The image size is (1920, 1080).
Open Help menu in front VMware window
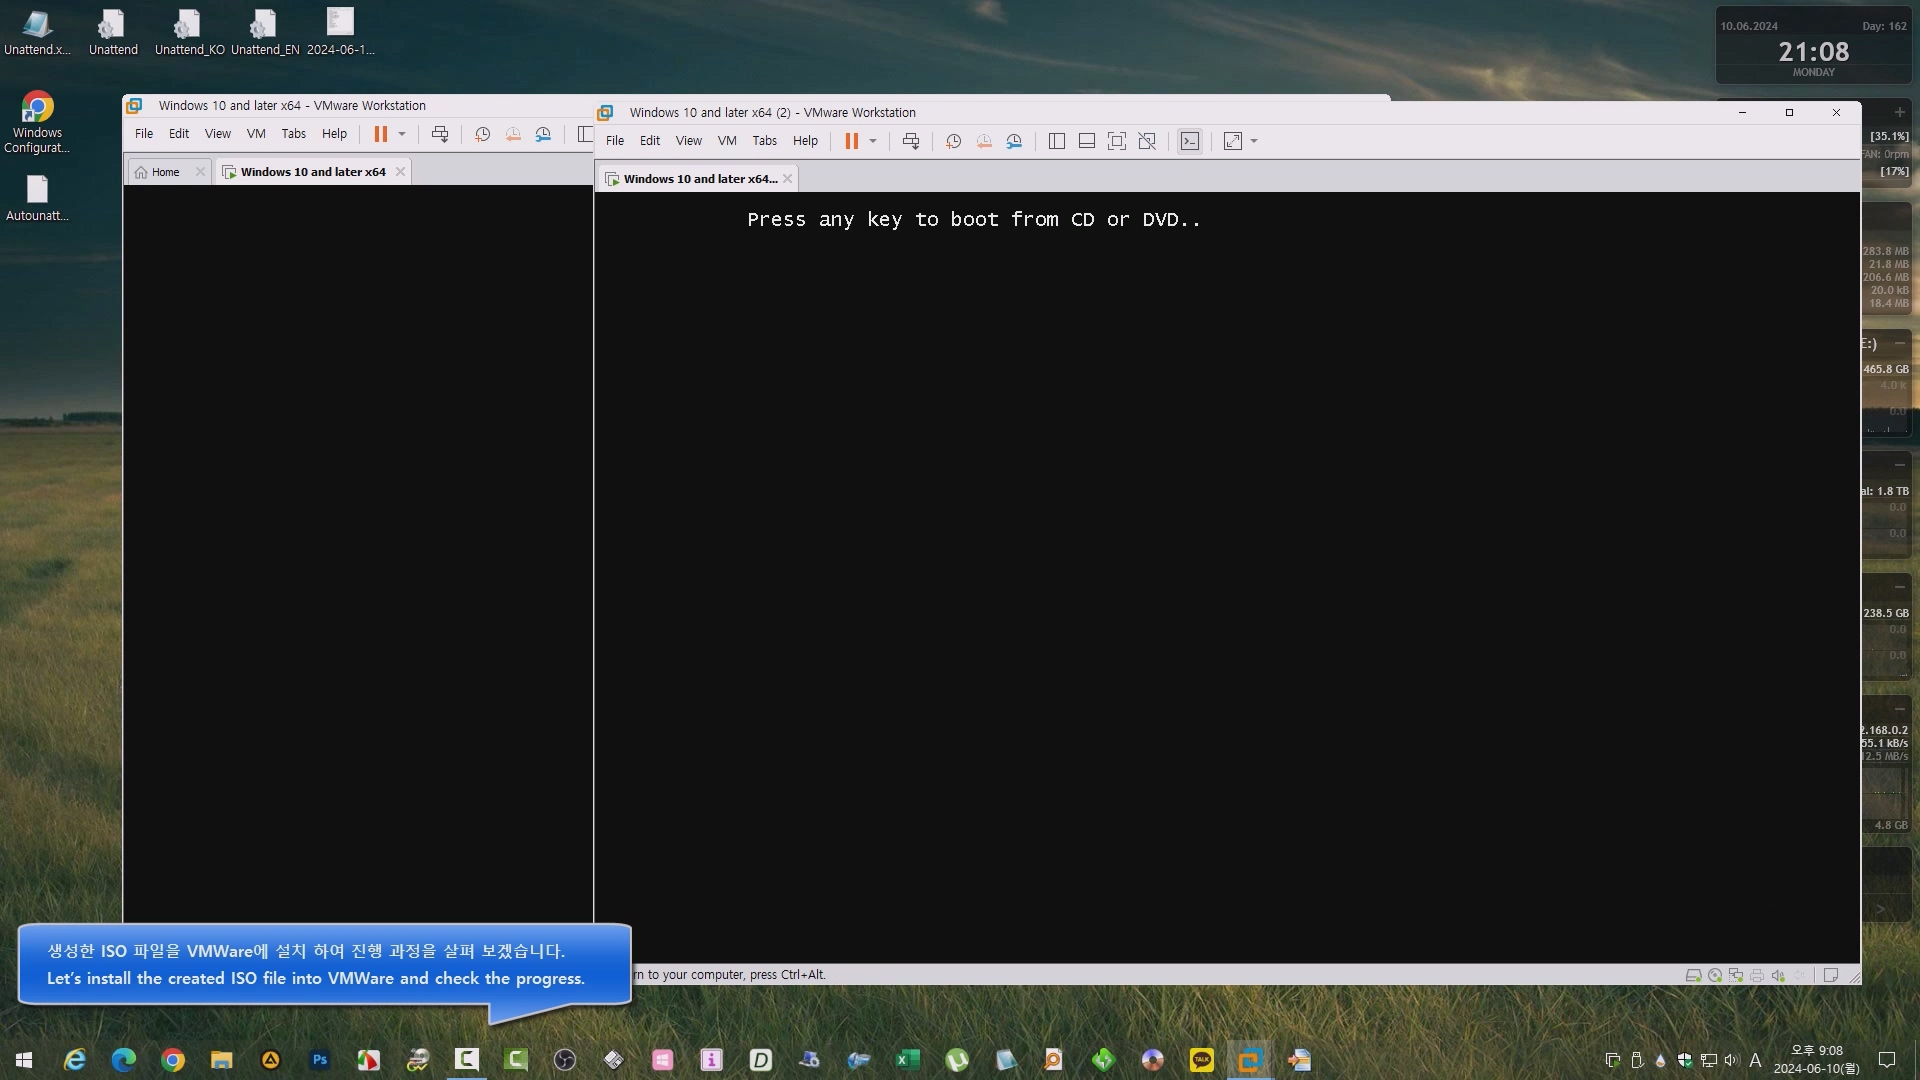point(805,141)
